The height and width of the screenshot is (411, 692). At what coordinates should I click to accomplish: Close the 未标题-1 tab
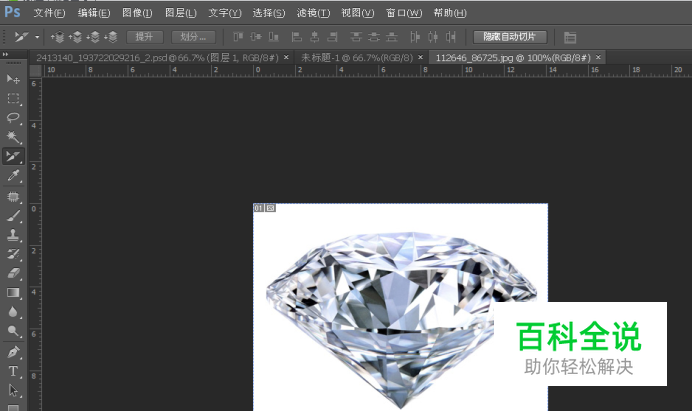coord(420,57)
